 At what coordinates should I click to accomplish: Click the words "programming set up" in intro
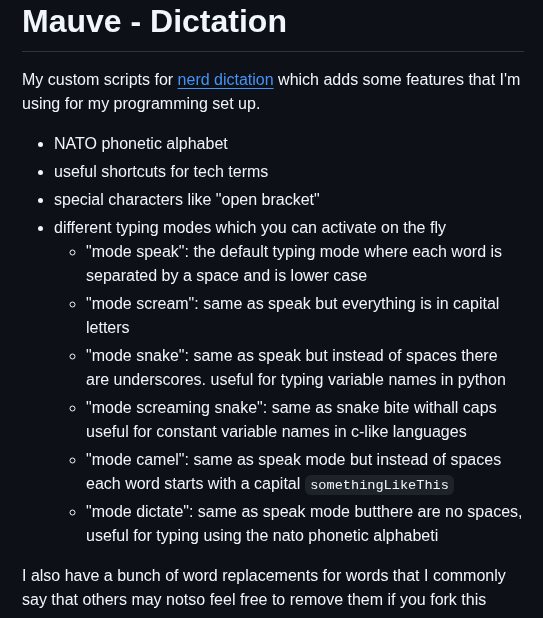coord(186,104)
